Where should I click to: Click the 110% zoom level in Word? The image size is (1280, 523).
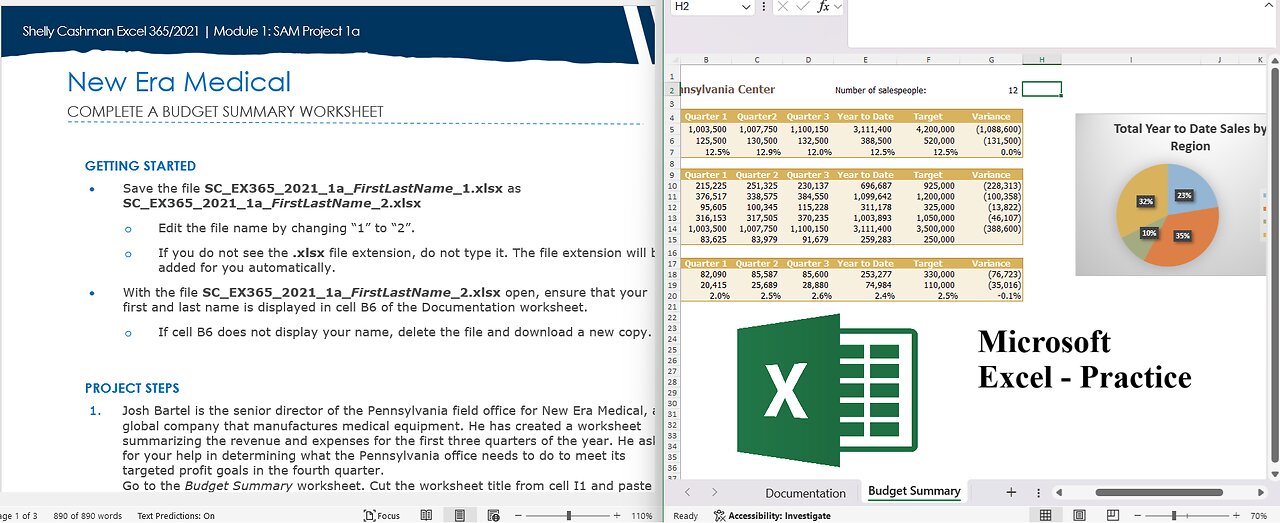pos(641,516)
